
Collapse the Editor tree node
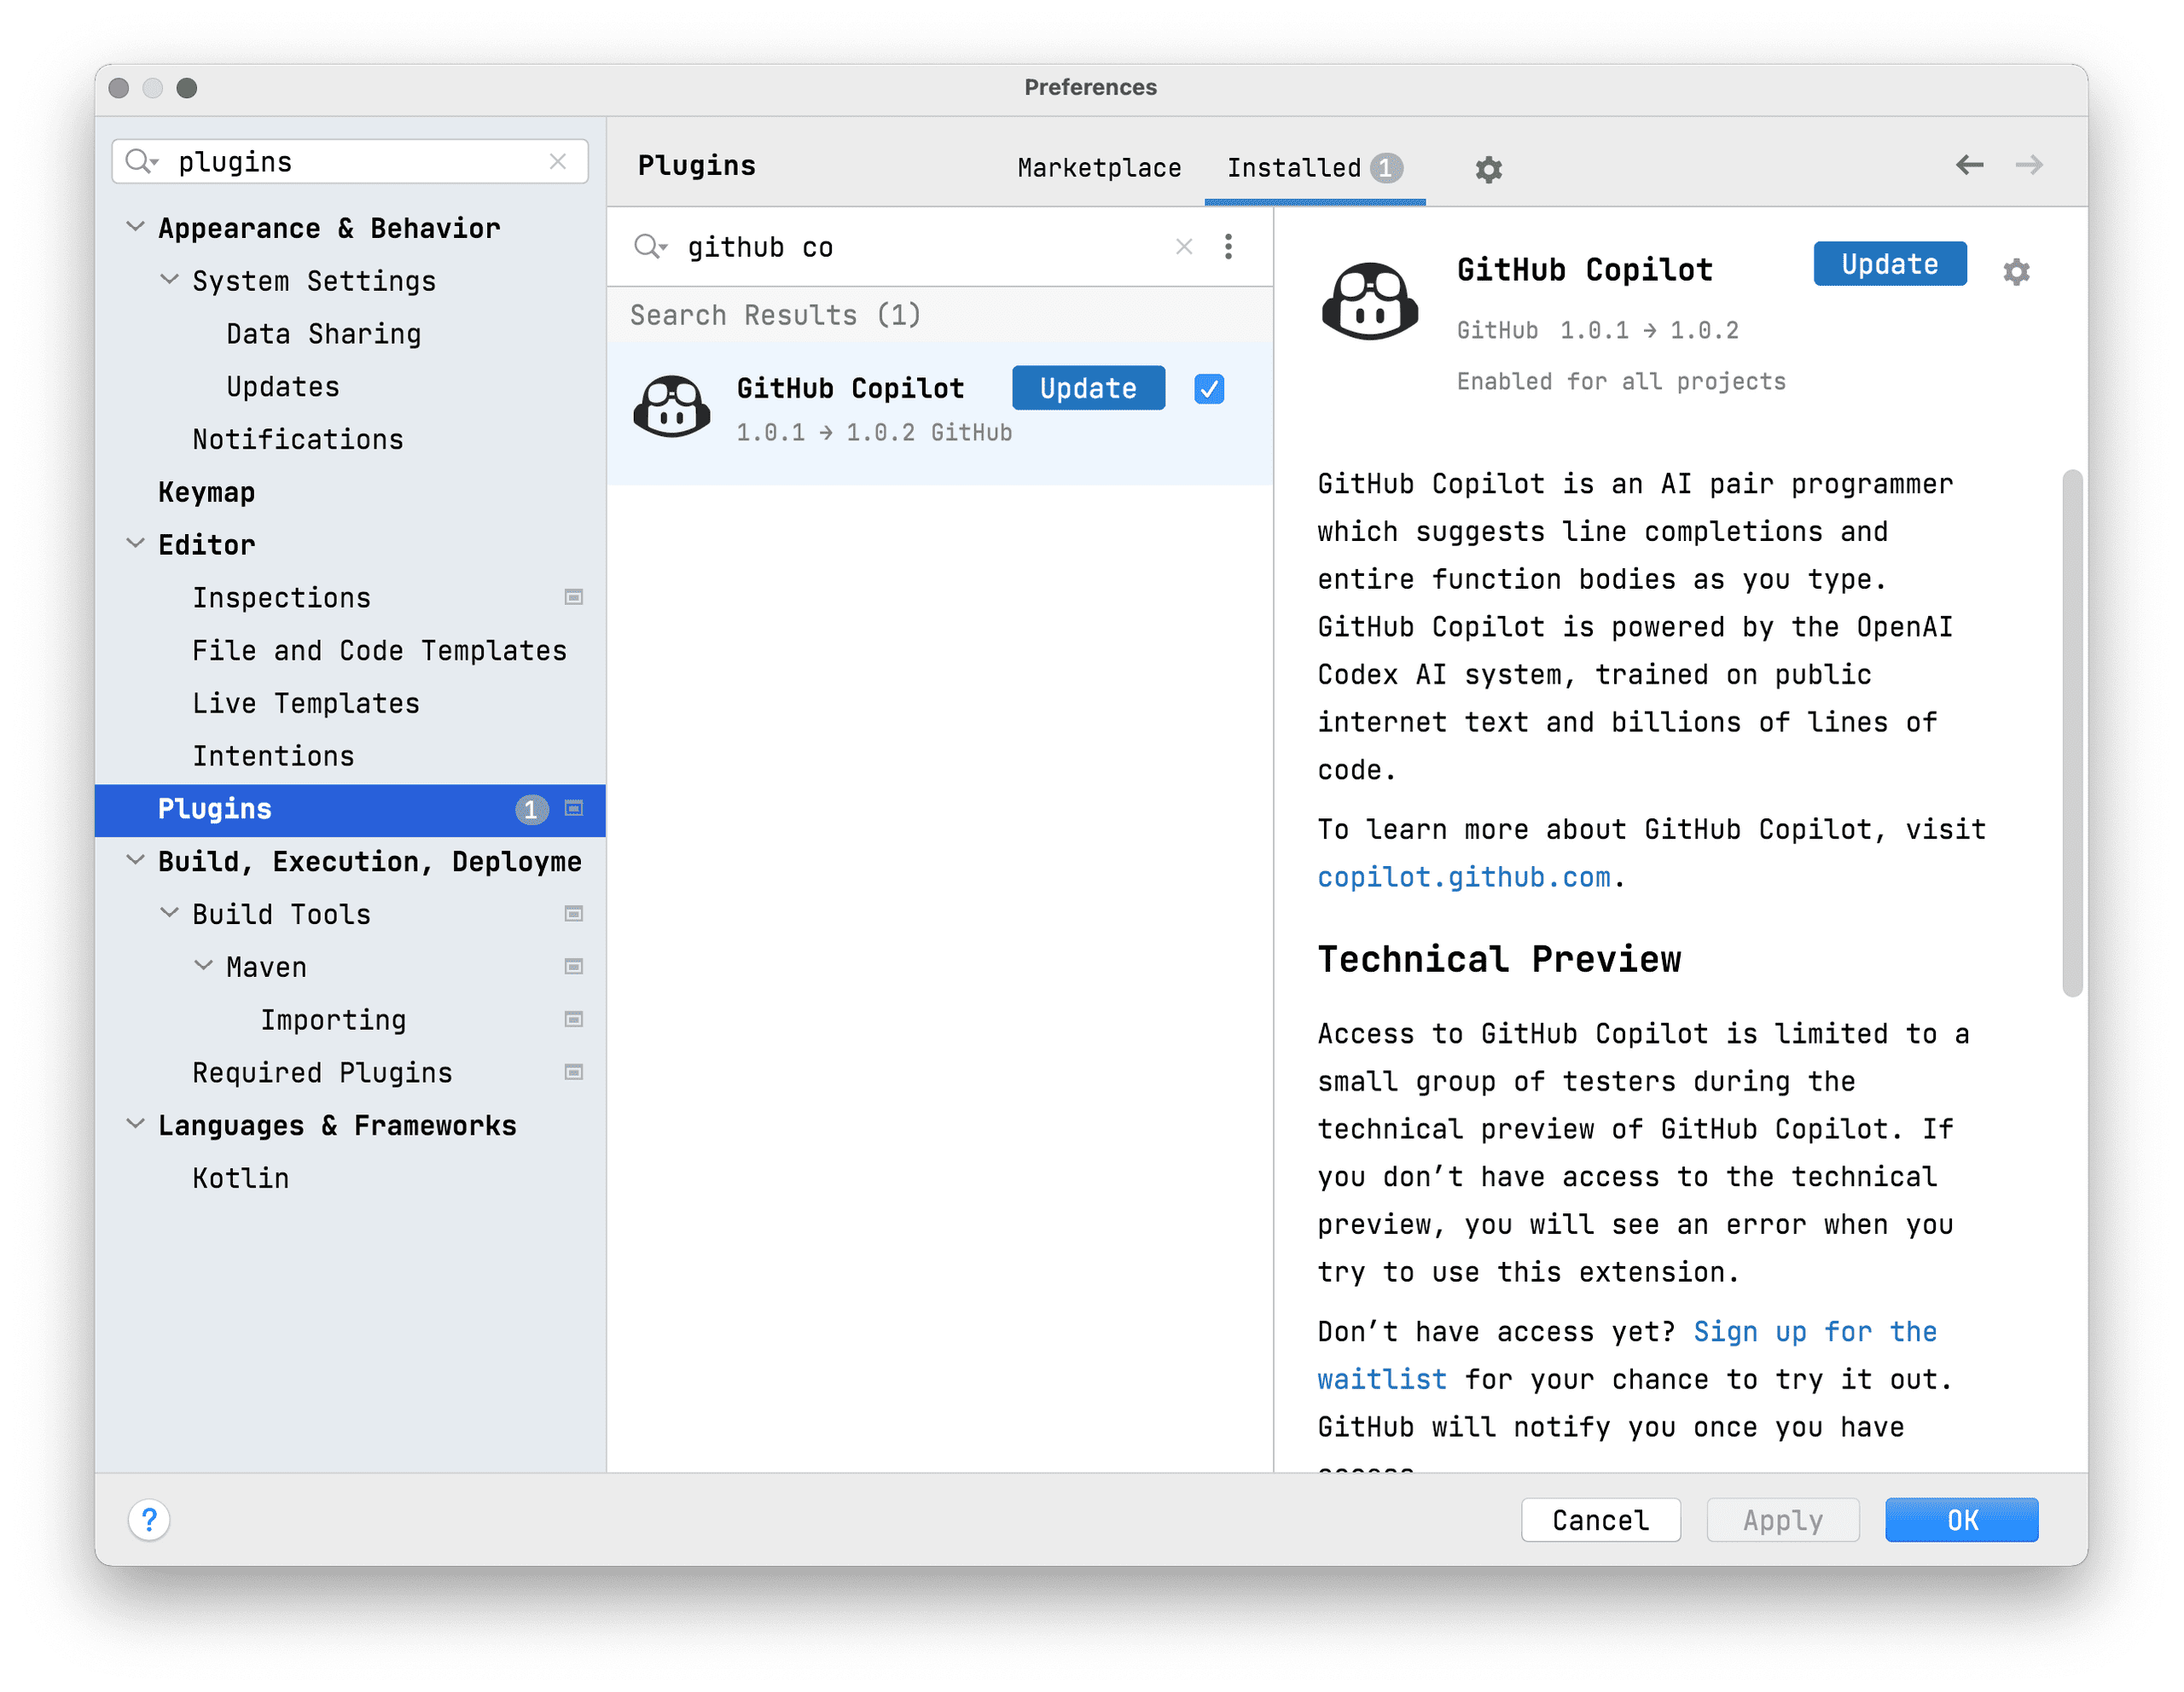click(136, 544)
